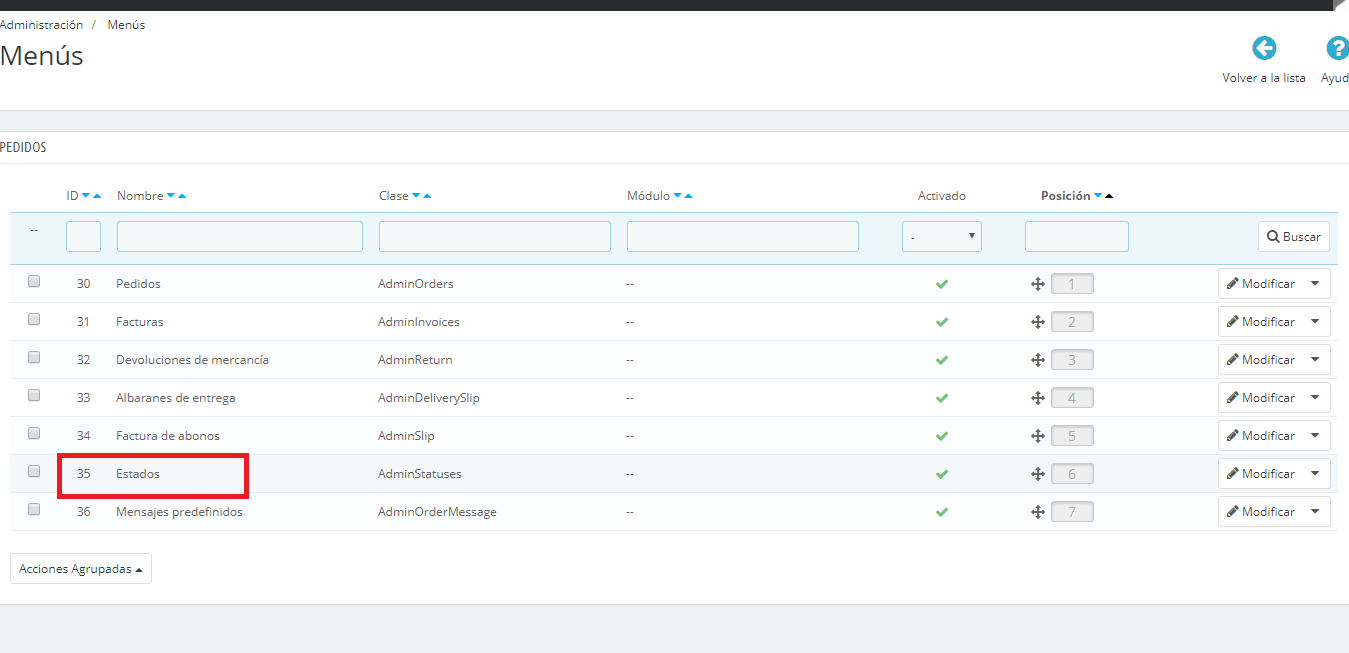Open the Acciones Agrupadas menu

pos(81,569)
